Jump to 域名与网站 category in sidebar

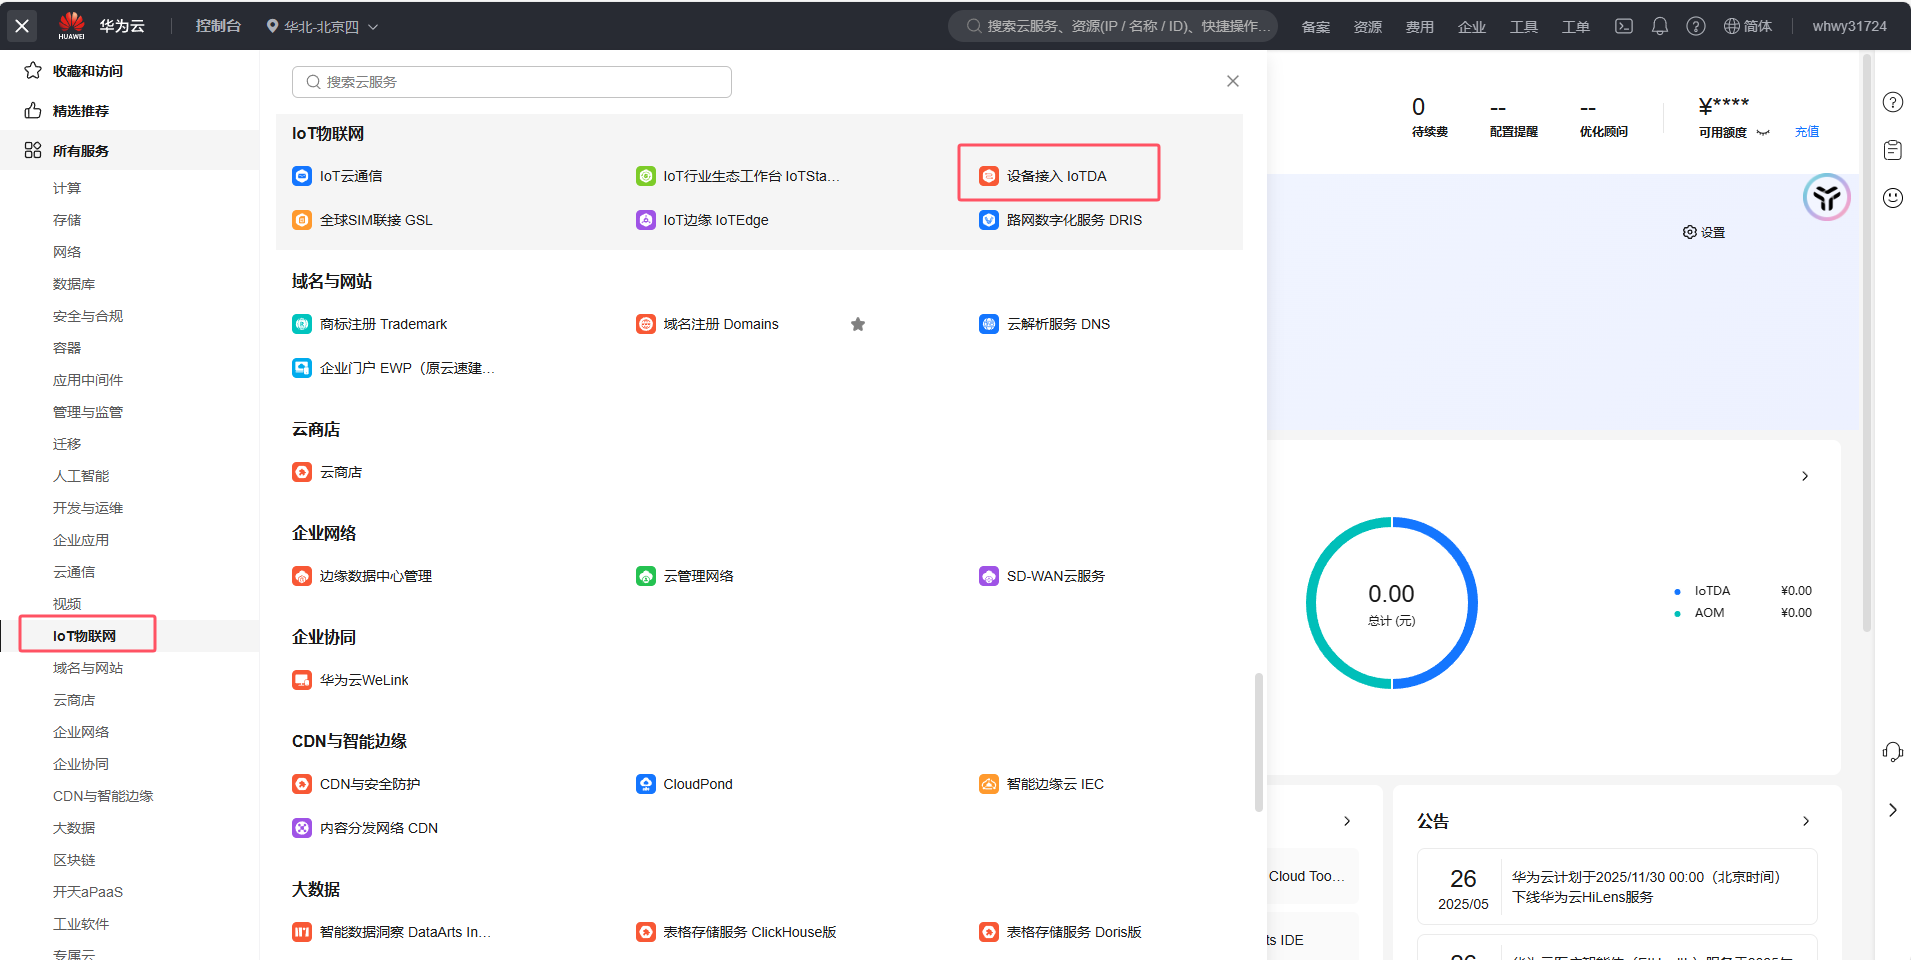[88, 668]
